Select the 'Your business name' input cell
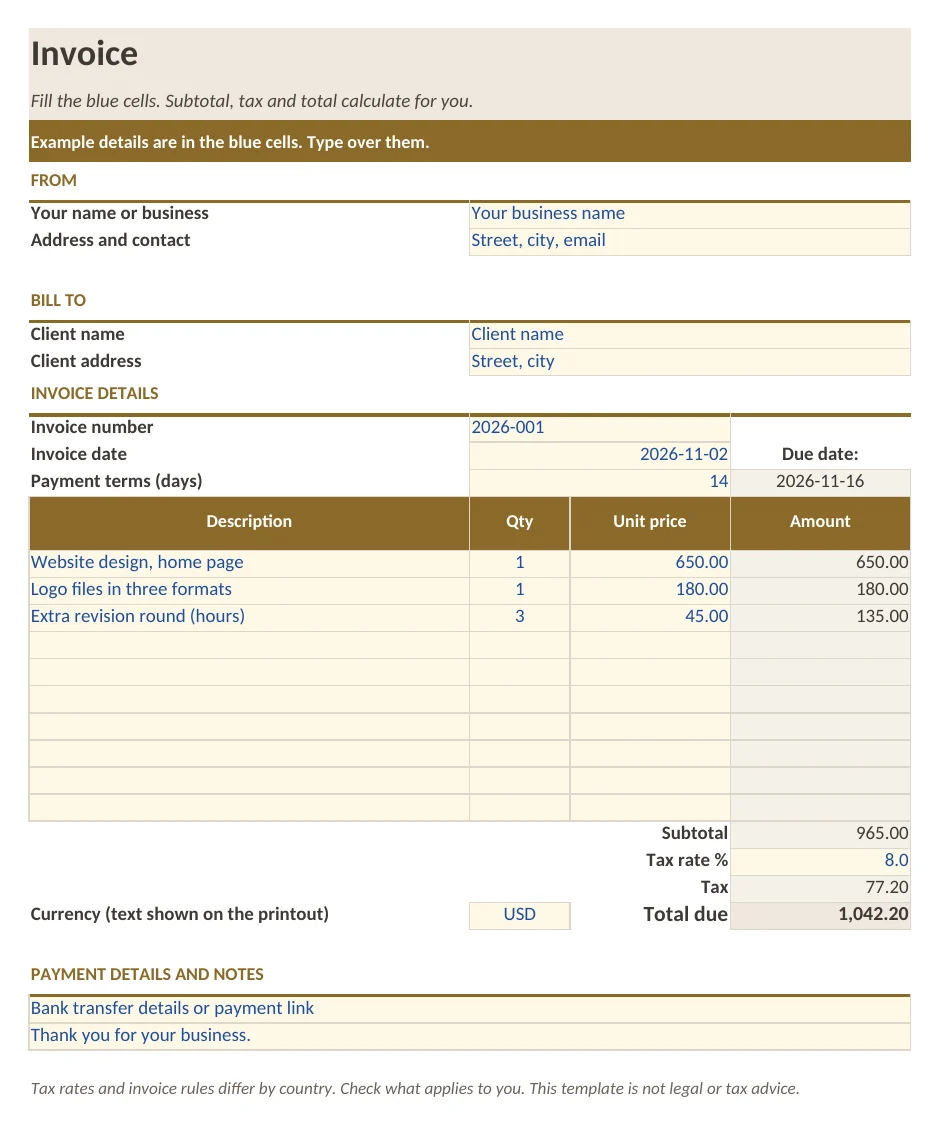This screenshot has width=939, height=1125. (x=689, y=214)
